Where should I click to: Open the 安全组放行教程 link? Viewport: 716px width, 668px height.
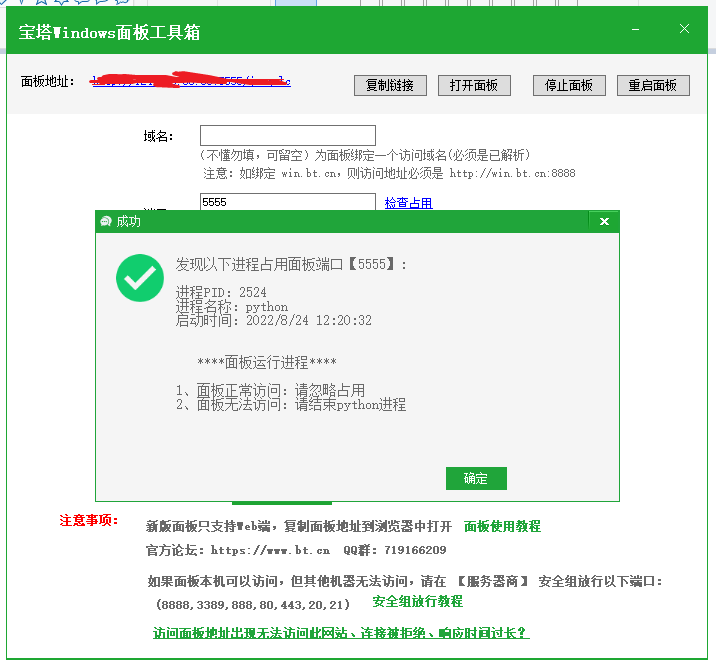[417, 601]
